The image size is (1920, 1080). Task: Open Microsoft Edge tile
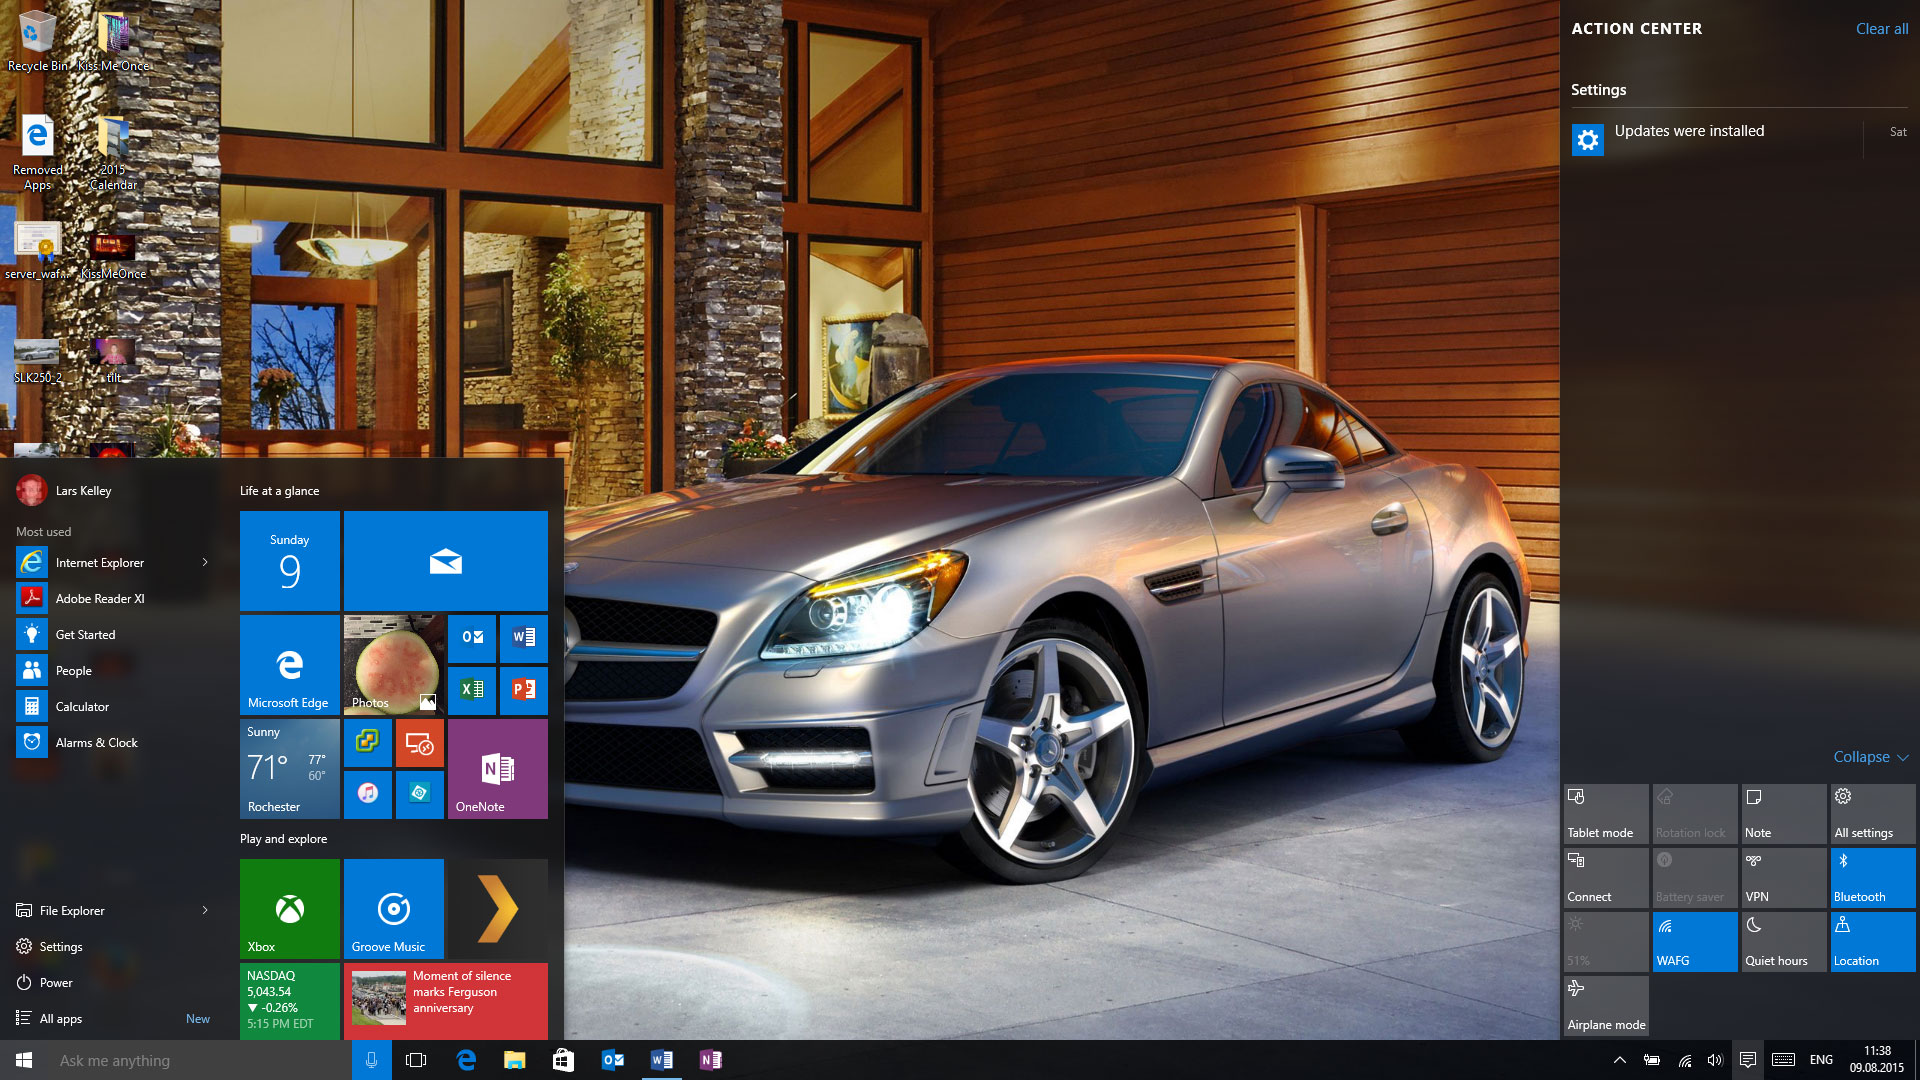point(289,664)
